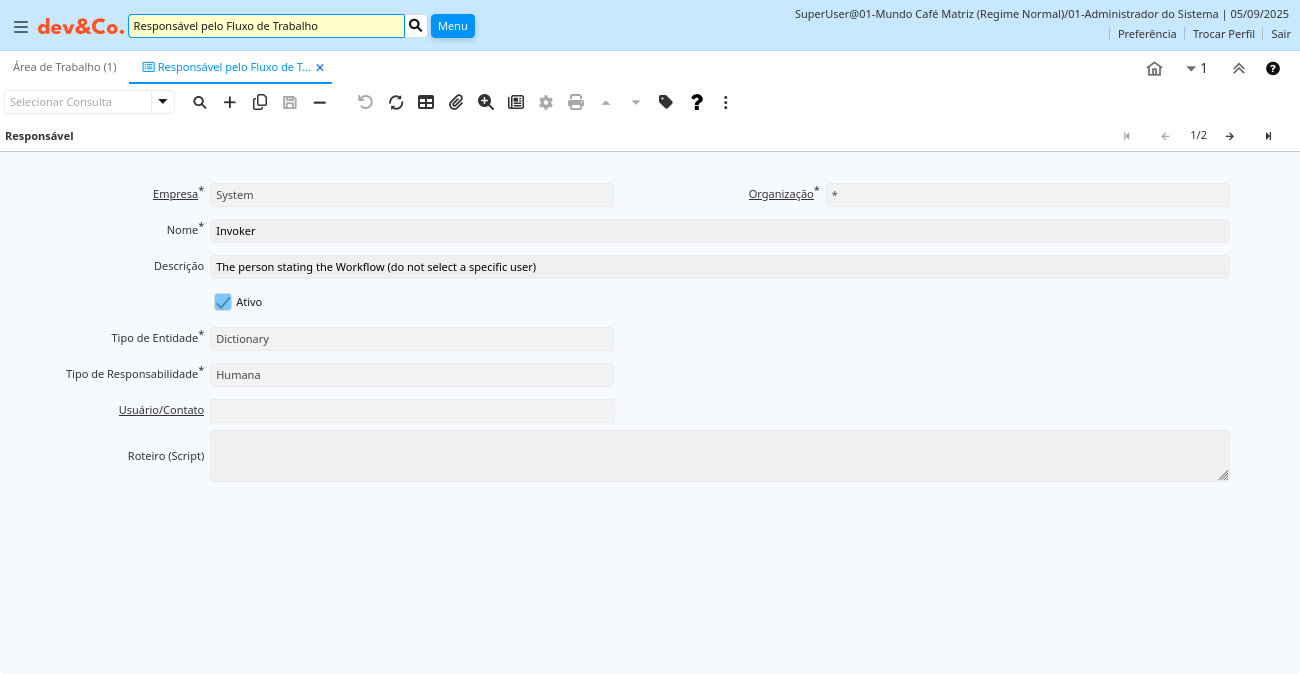Click the New Record plus icon

coord(230,102)
